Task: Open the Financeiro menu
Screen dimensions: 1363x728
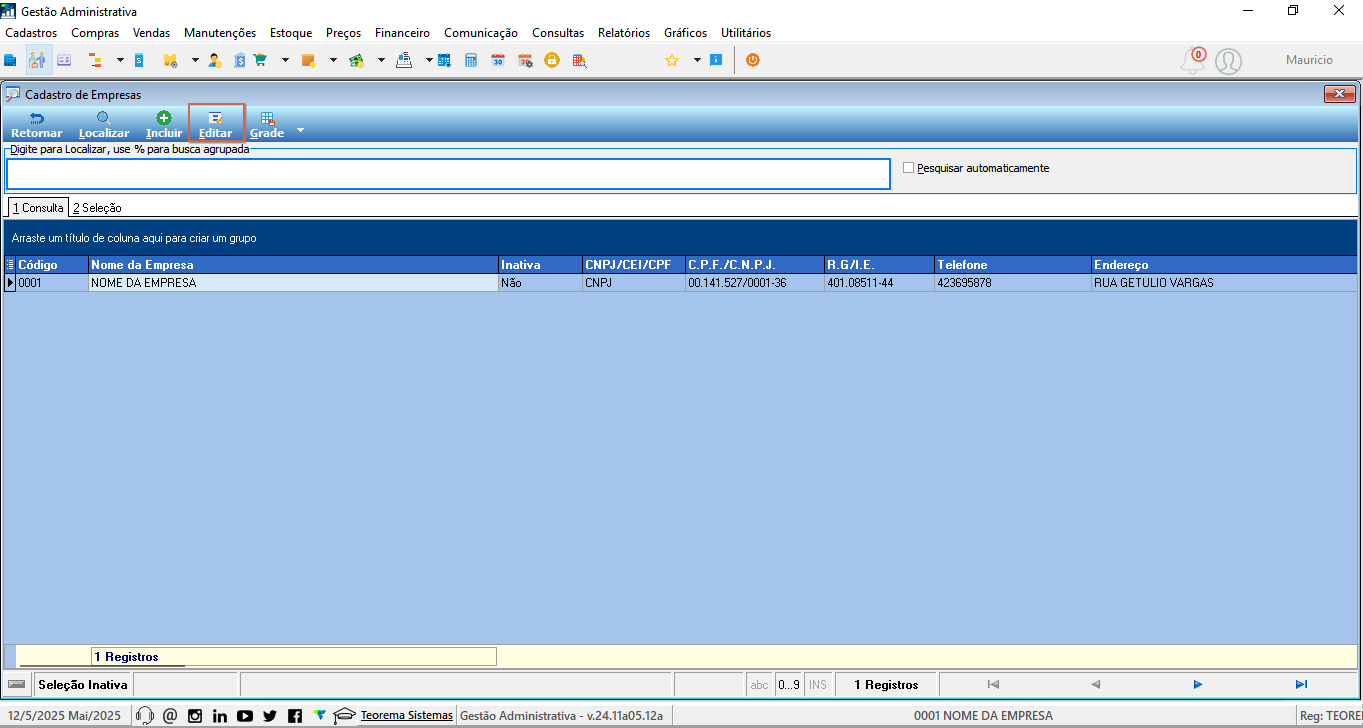Action: (402, 33)
